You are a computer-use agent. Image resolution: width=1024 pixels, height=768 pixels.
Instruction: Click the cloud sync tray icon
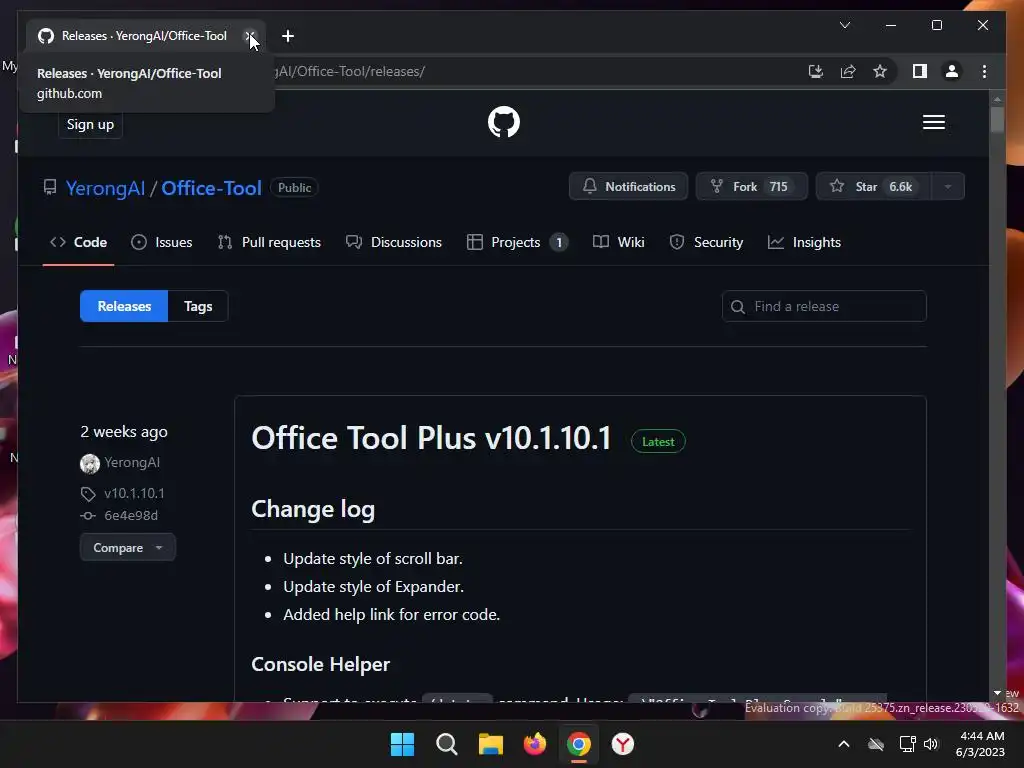point(876,744)
